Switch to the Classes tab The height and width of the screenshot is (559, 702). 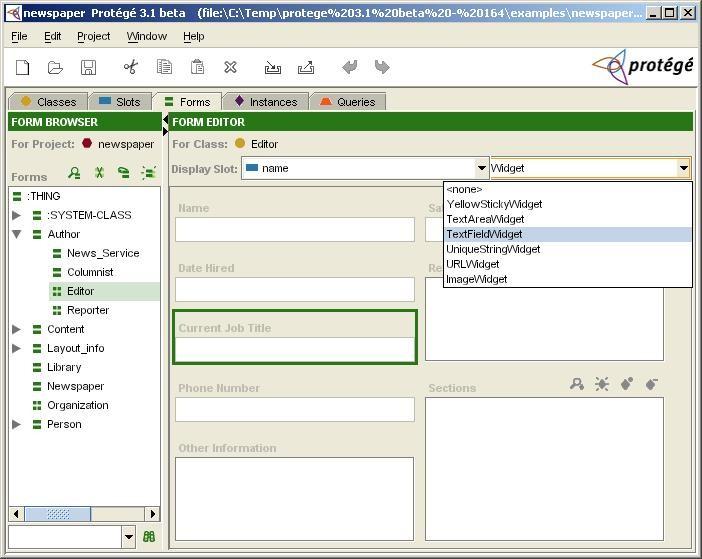coord(48,102)
